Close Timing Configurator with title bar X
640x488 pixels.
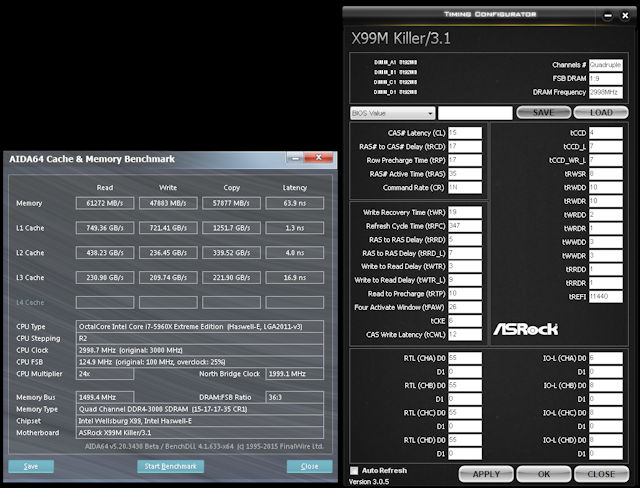625,16
